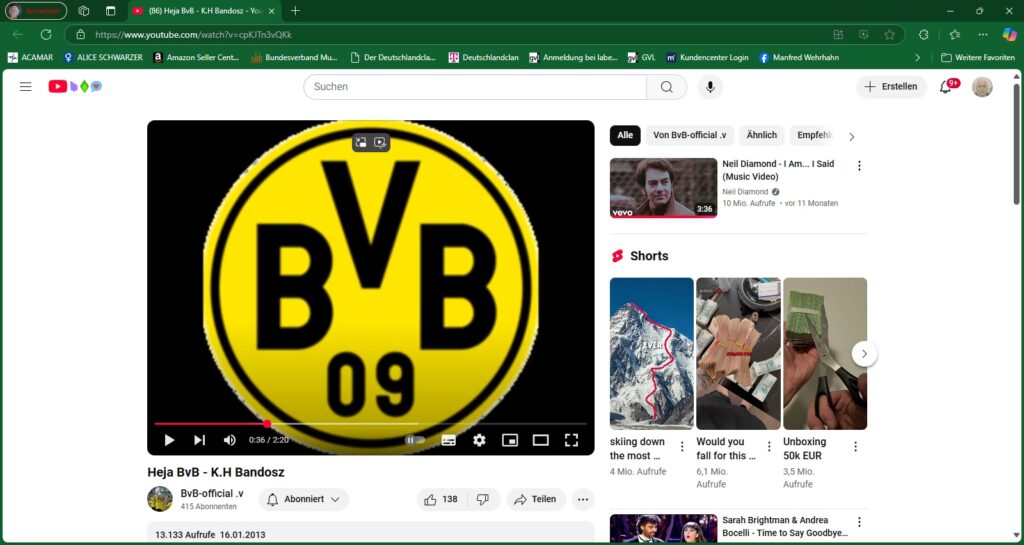Open the Manfred Wehrhahn Facebook bookmark
The width and height of the screenshot is (1024, 545).
tap(798, 57)
